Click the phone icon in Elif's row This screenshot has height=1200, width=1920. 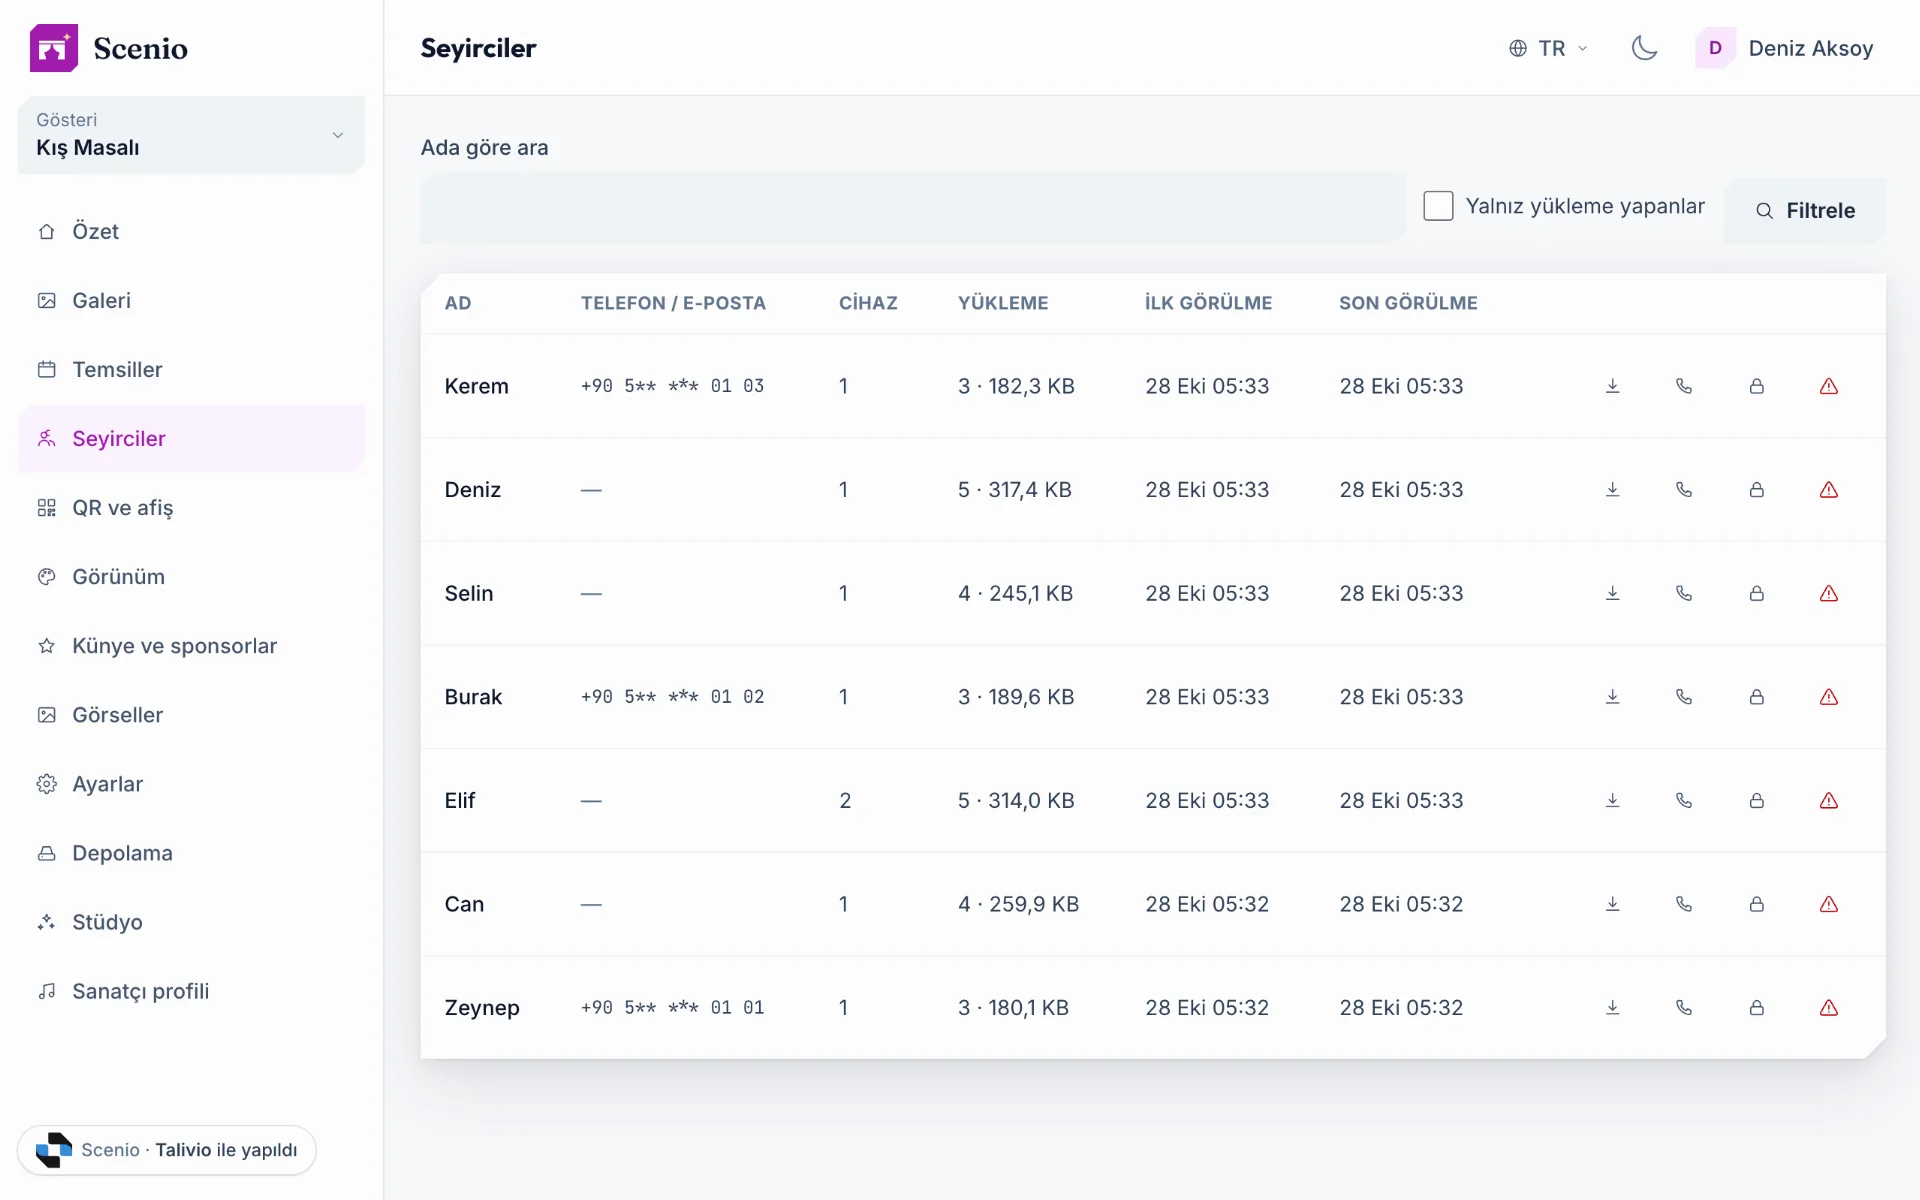[x=1684, y=801]
